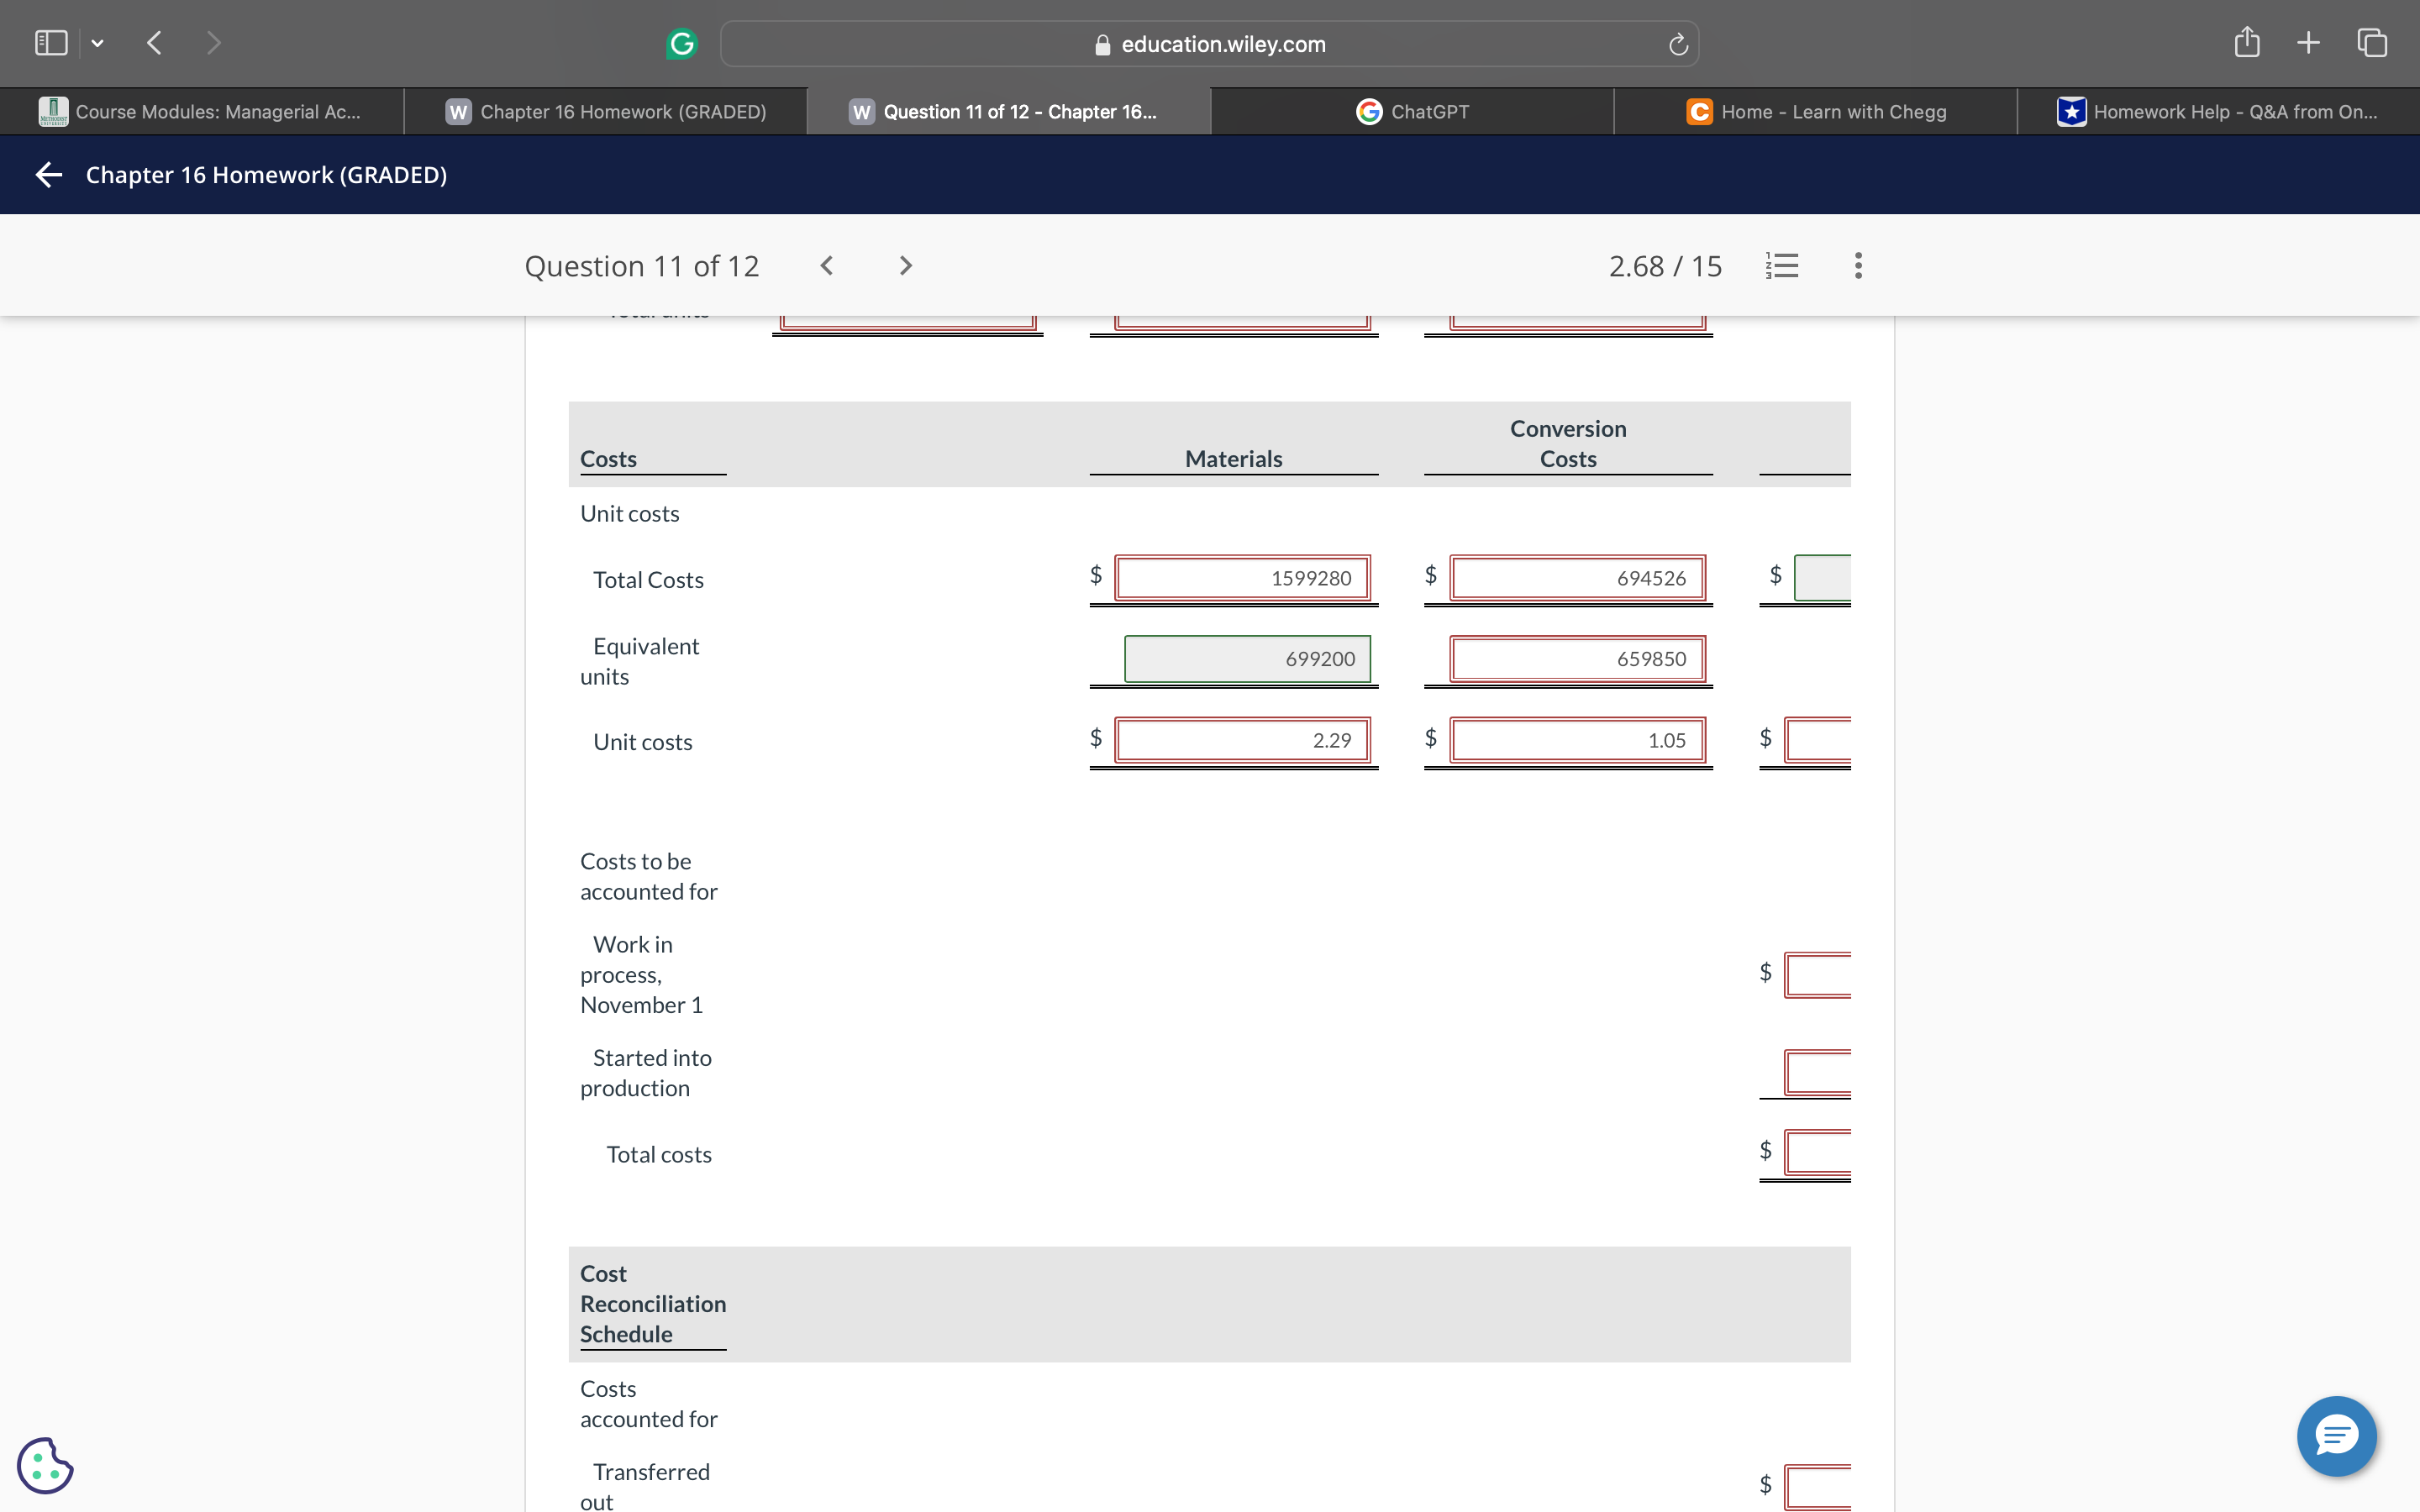The image size is (2420, 1512).
Task: Open the chat support bubble
Action: pyautogui.click(x=2336, y=1436)
